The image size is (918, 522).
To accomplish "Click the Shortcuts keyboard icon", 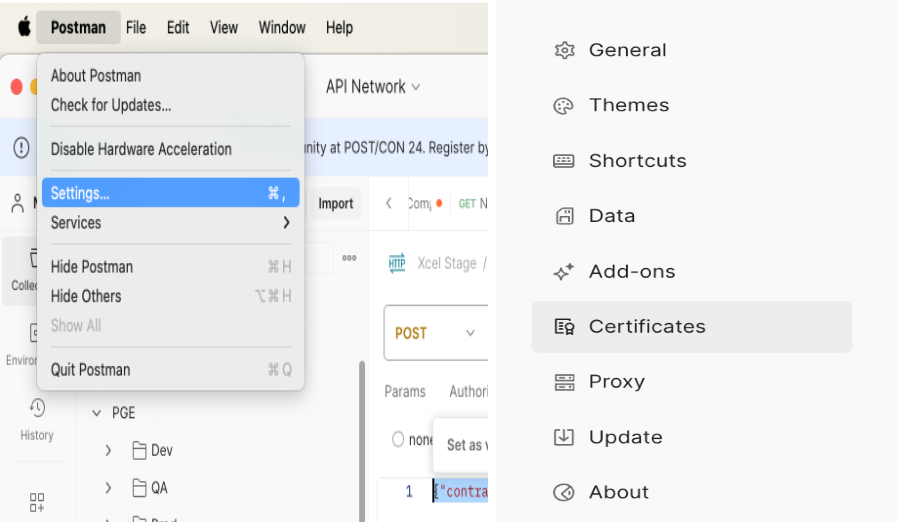I will [564, 161].
